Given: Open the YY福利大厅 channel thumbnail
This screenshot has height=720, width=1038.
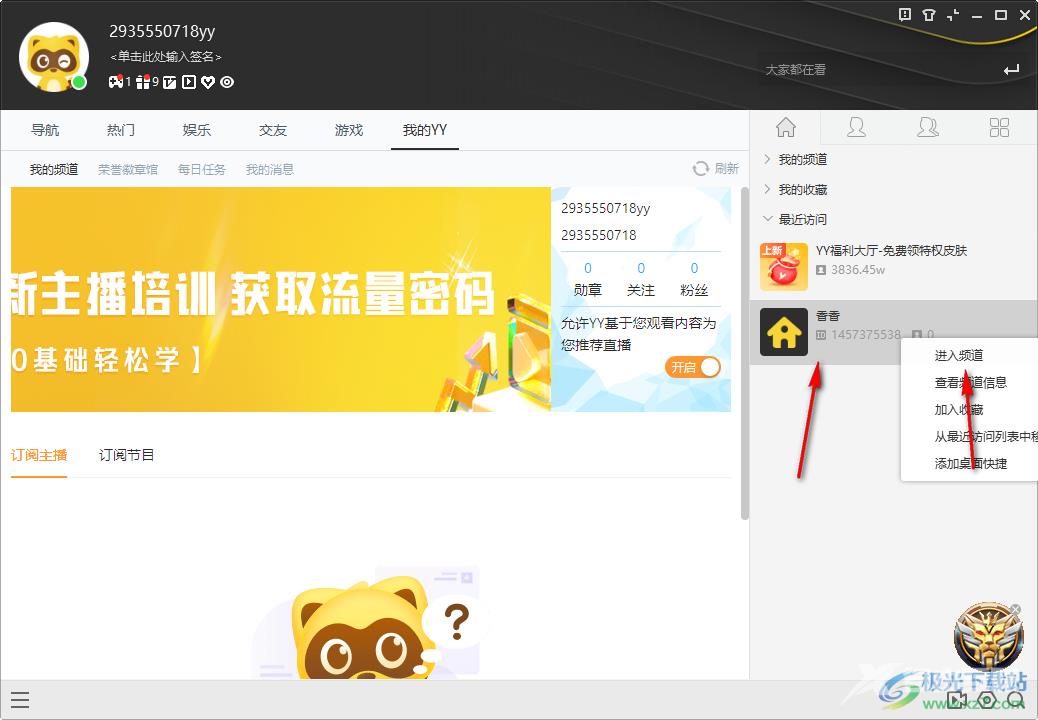Looking at the screenshot, I should 784,267.
